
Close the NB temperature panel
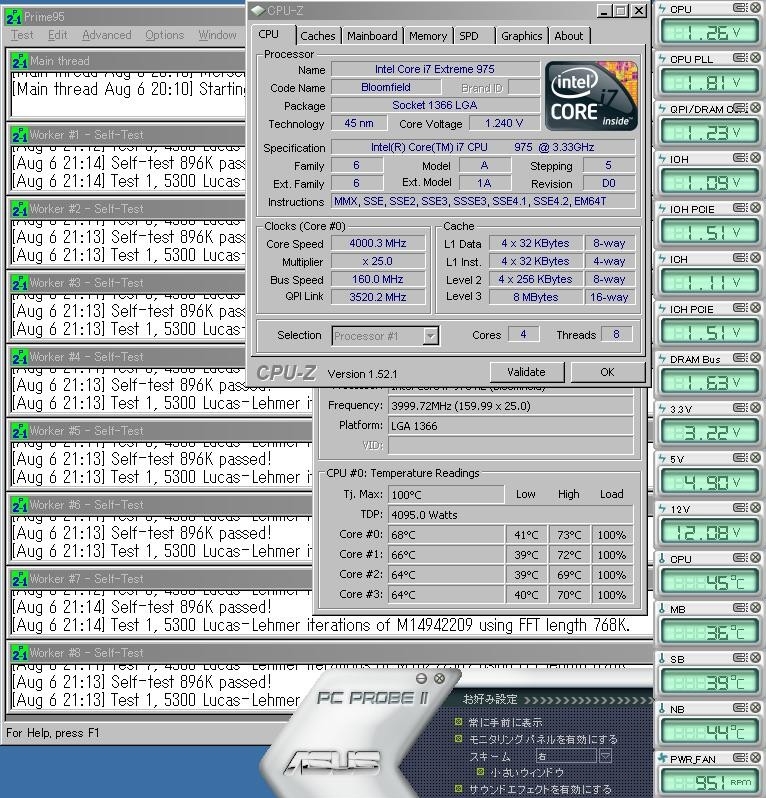[755, 708]
